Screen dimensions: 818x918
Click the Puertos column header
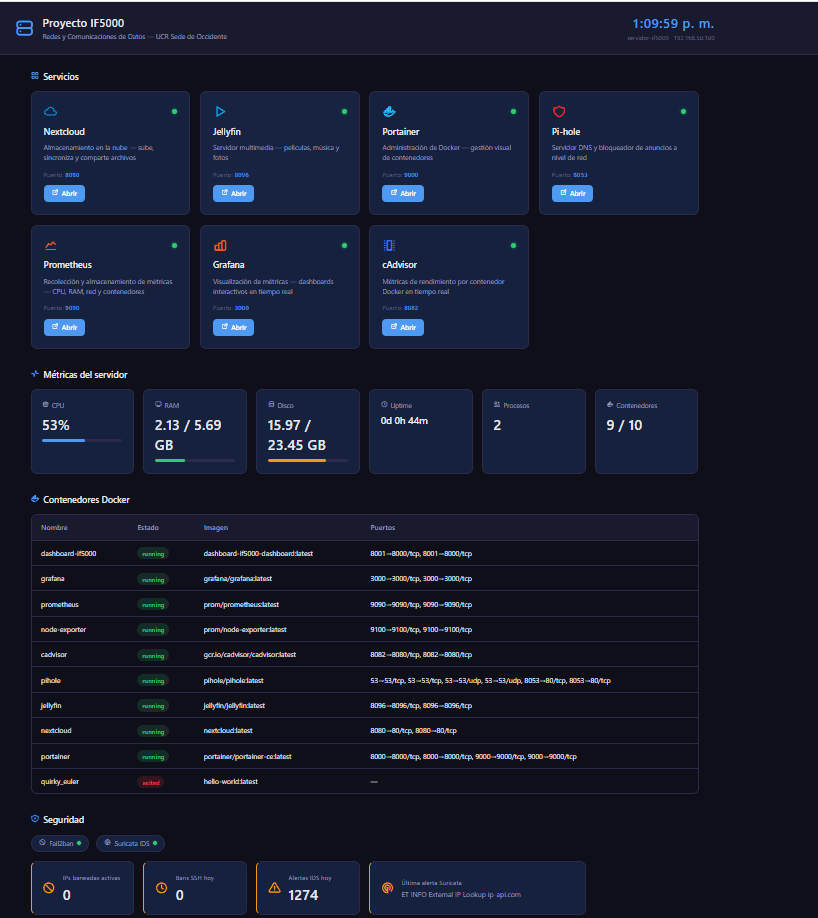pos(383,527)
